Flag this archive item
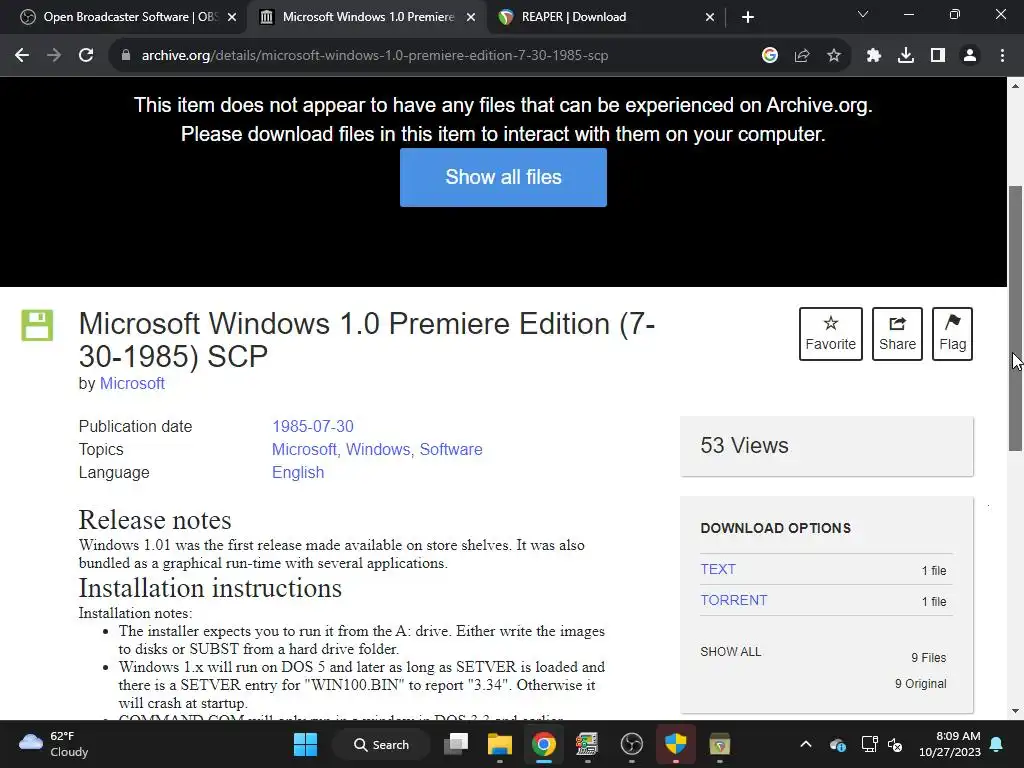The height and width of the screenshot is (768, 1024). tap(952, 334)
